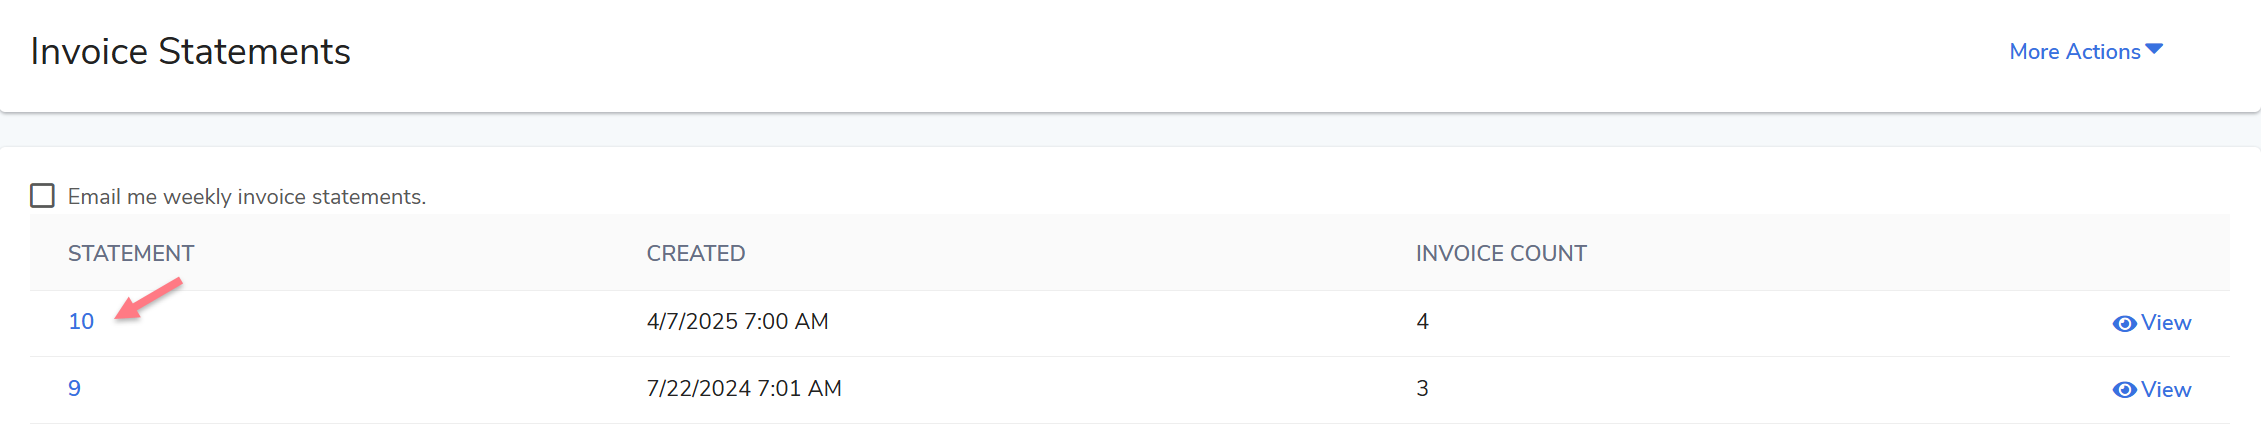2261x424 pixels.
Task: Click the caret arrow beside More Actions
Action: 2154,49
